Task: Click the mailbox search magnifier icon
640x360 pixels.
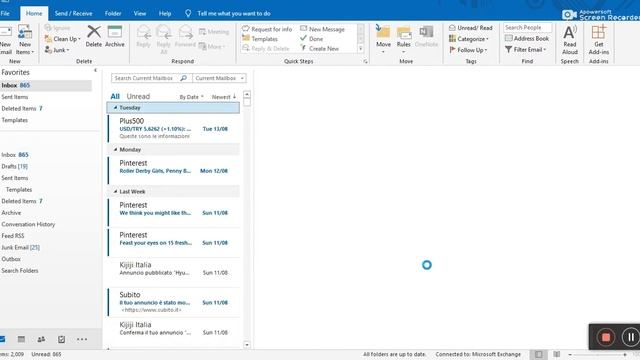Action: [184, 78]
